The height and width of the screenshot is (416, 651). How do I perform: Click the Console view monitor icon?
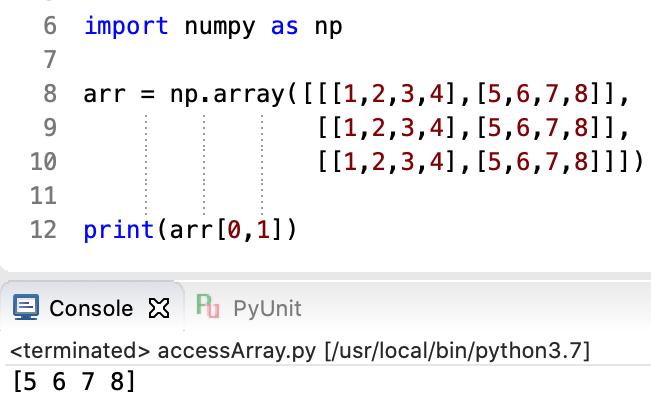point(27,308)
